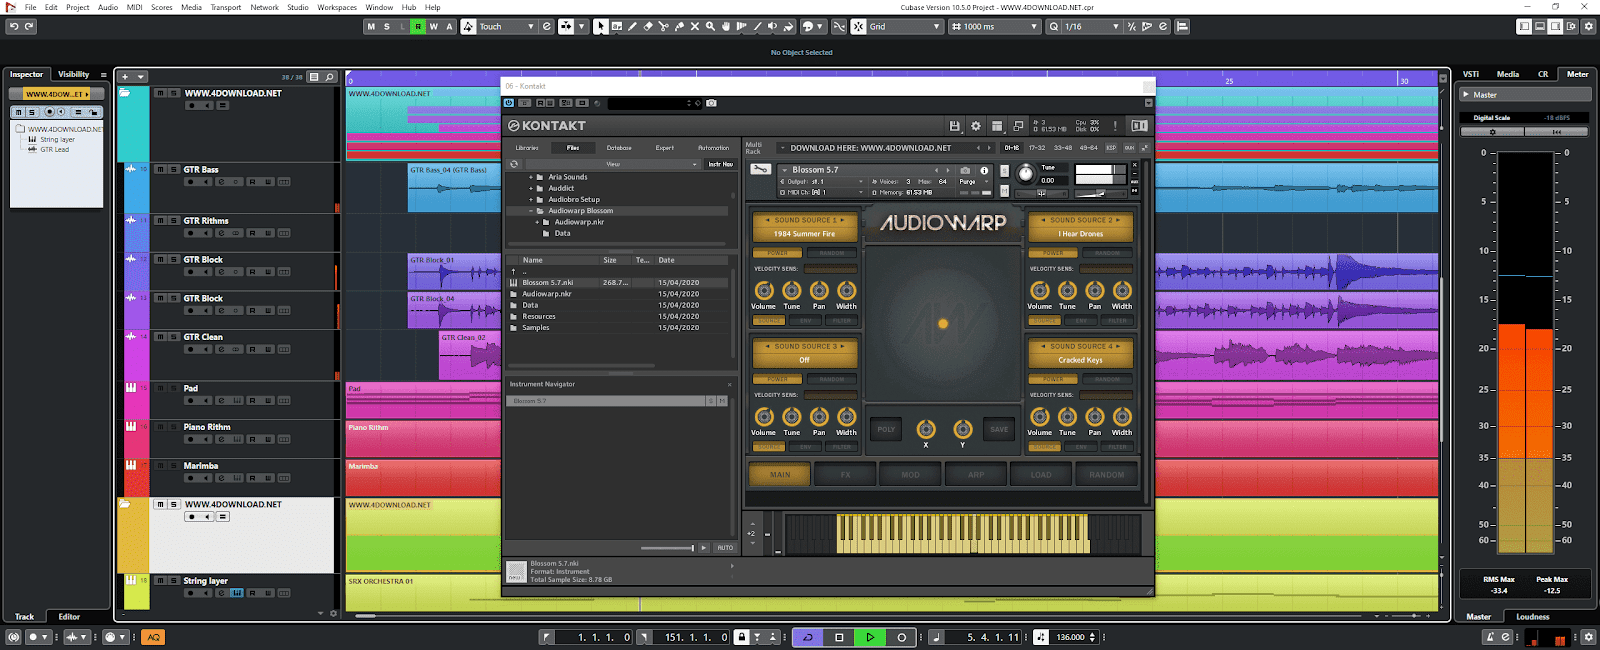
Task: Click the Audiowarp SAVE button
Action: point(999,429)
